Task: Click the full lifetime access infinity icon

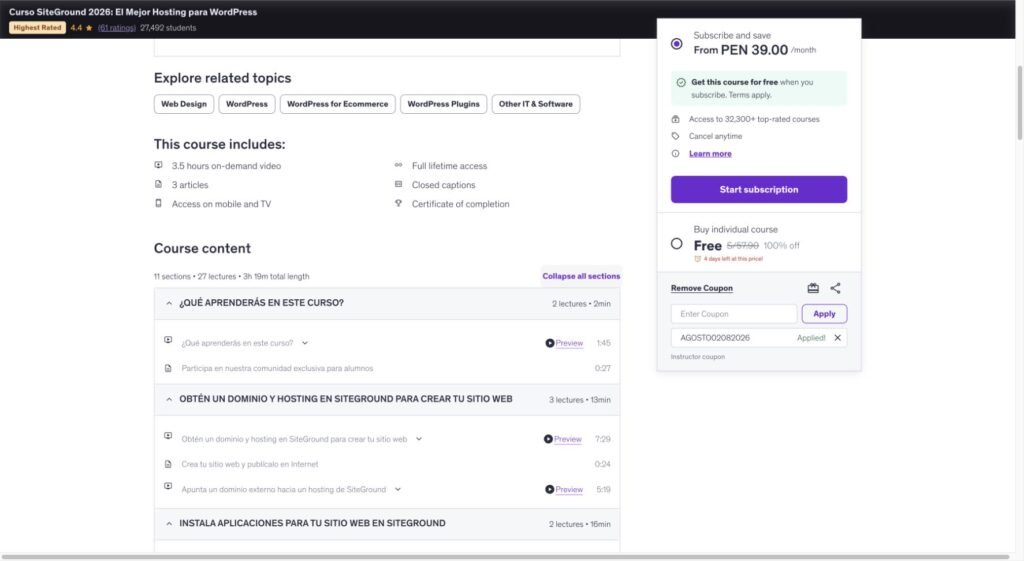Action: [x=398, y=165]
